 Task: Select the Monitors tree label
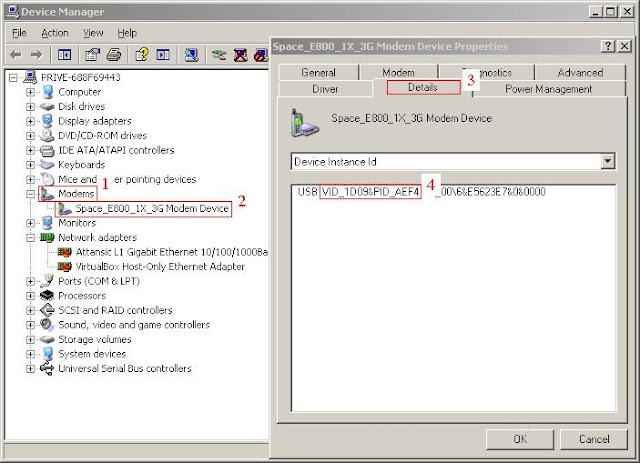coord(77,223)
